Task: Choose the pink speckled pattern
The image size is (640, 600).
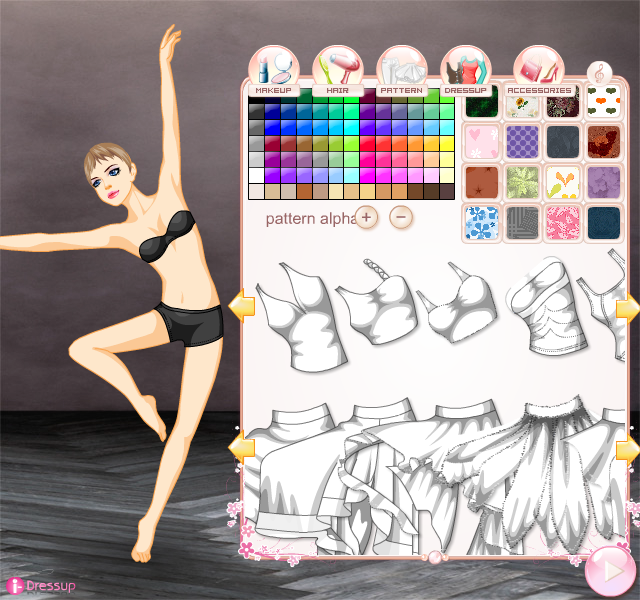Action: (x=563, y=223)
